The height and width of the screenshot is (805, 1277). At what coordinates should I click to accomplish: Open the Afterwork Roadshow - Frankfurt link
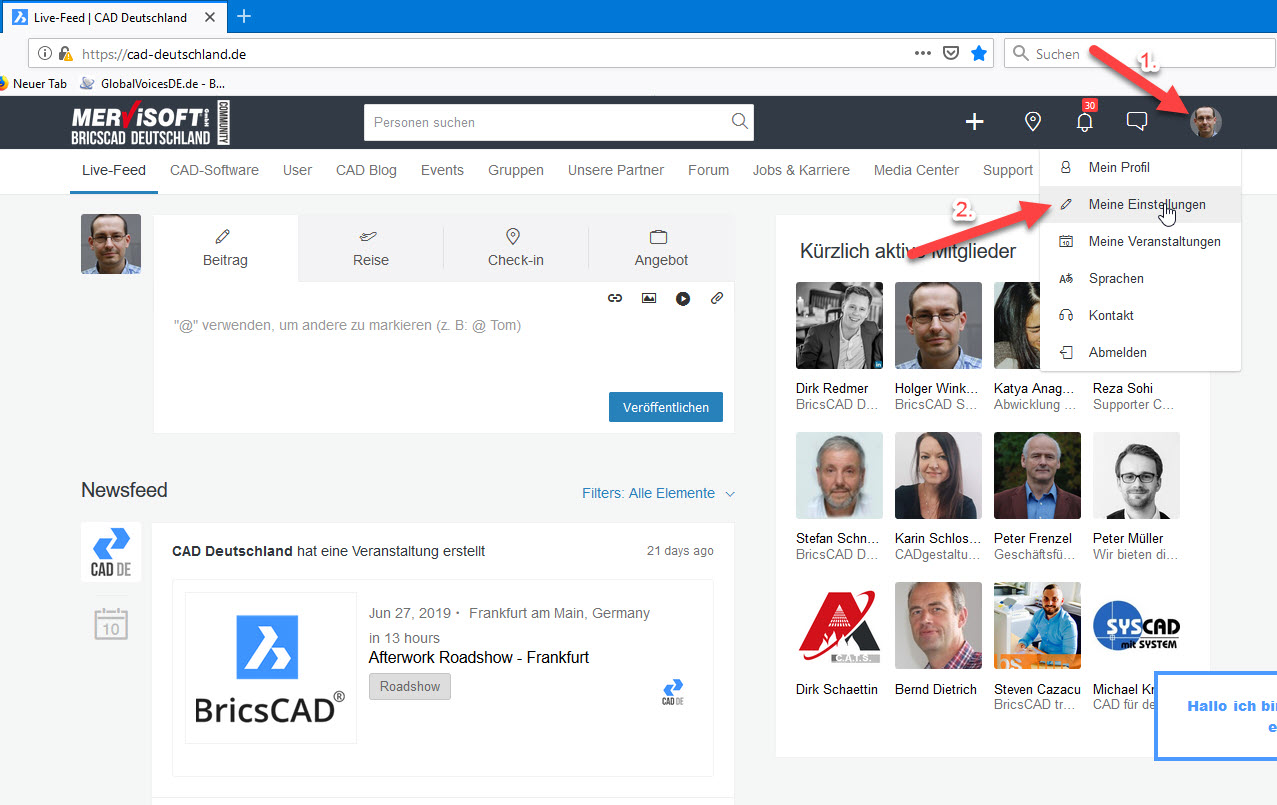pyautogui.click(x=478, y=657)
